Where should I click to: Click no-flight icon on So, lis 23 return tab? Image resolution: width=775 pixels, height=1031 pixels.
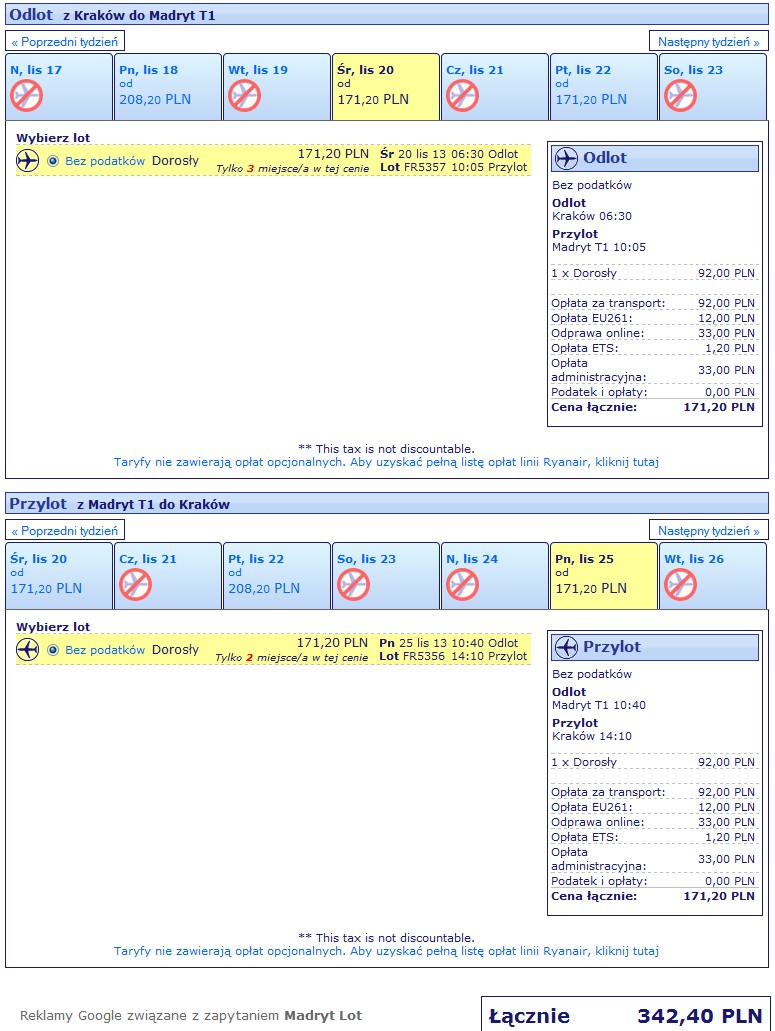(x=354, y=585)
